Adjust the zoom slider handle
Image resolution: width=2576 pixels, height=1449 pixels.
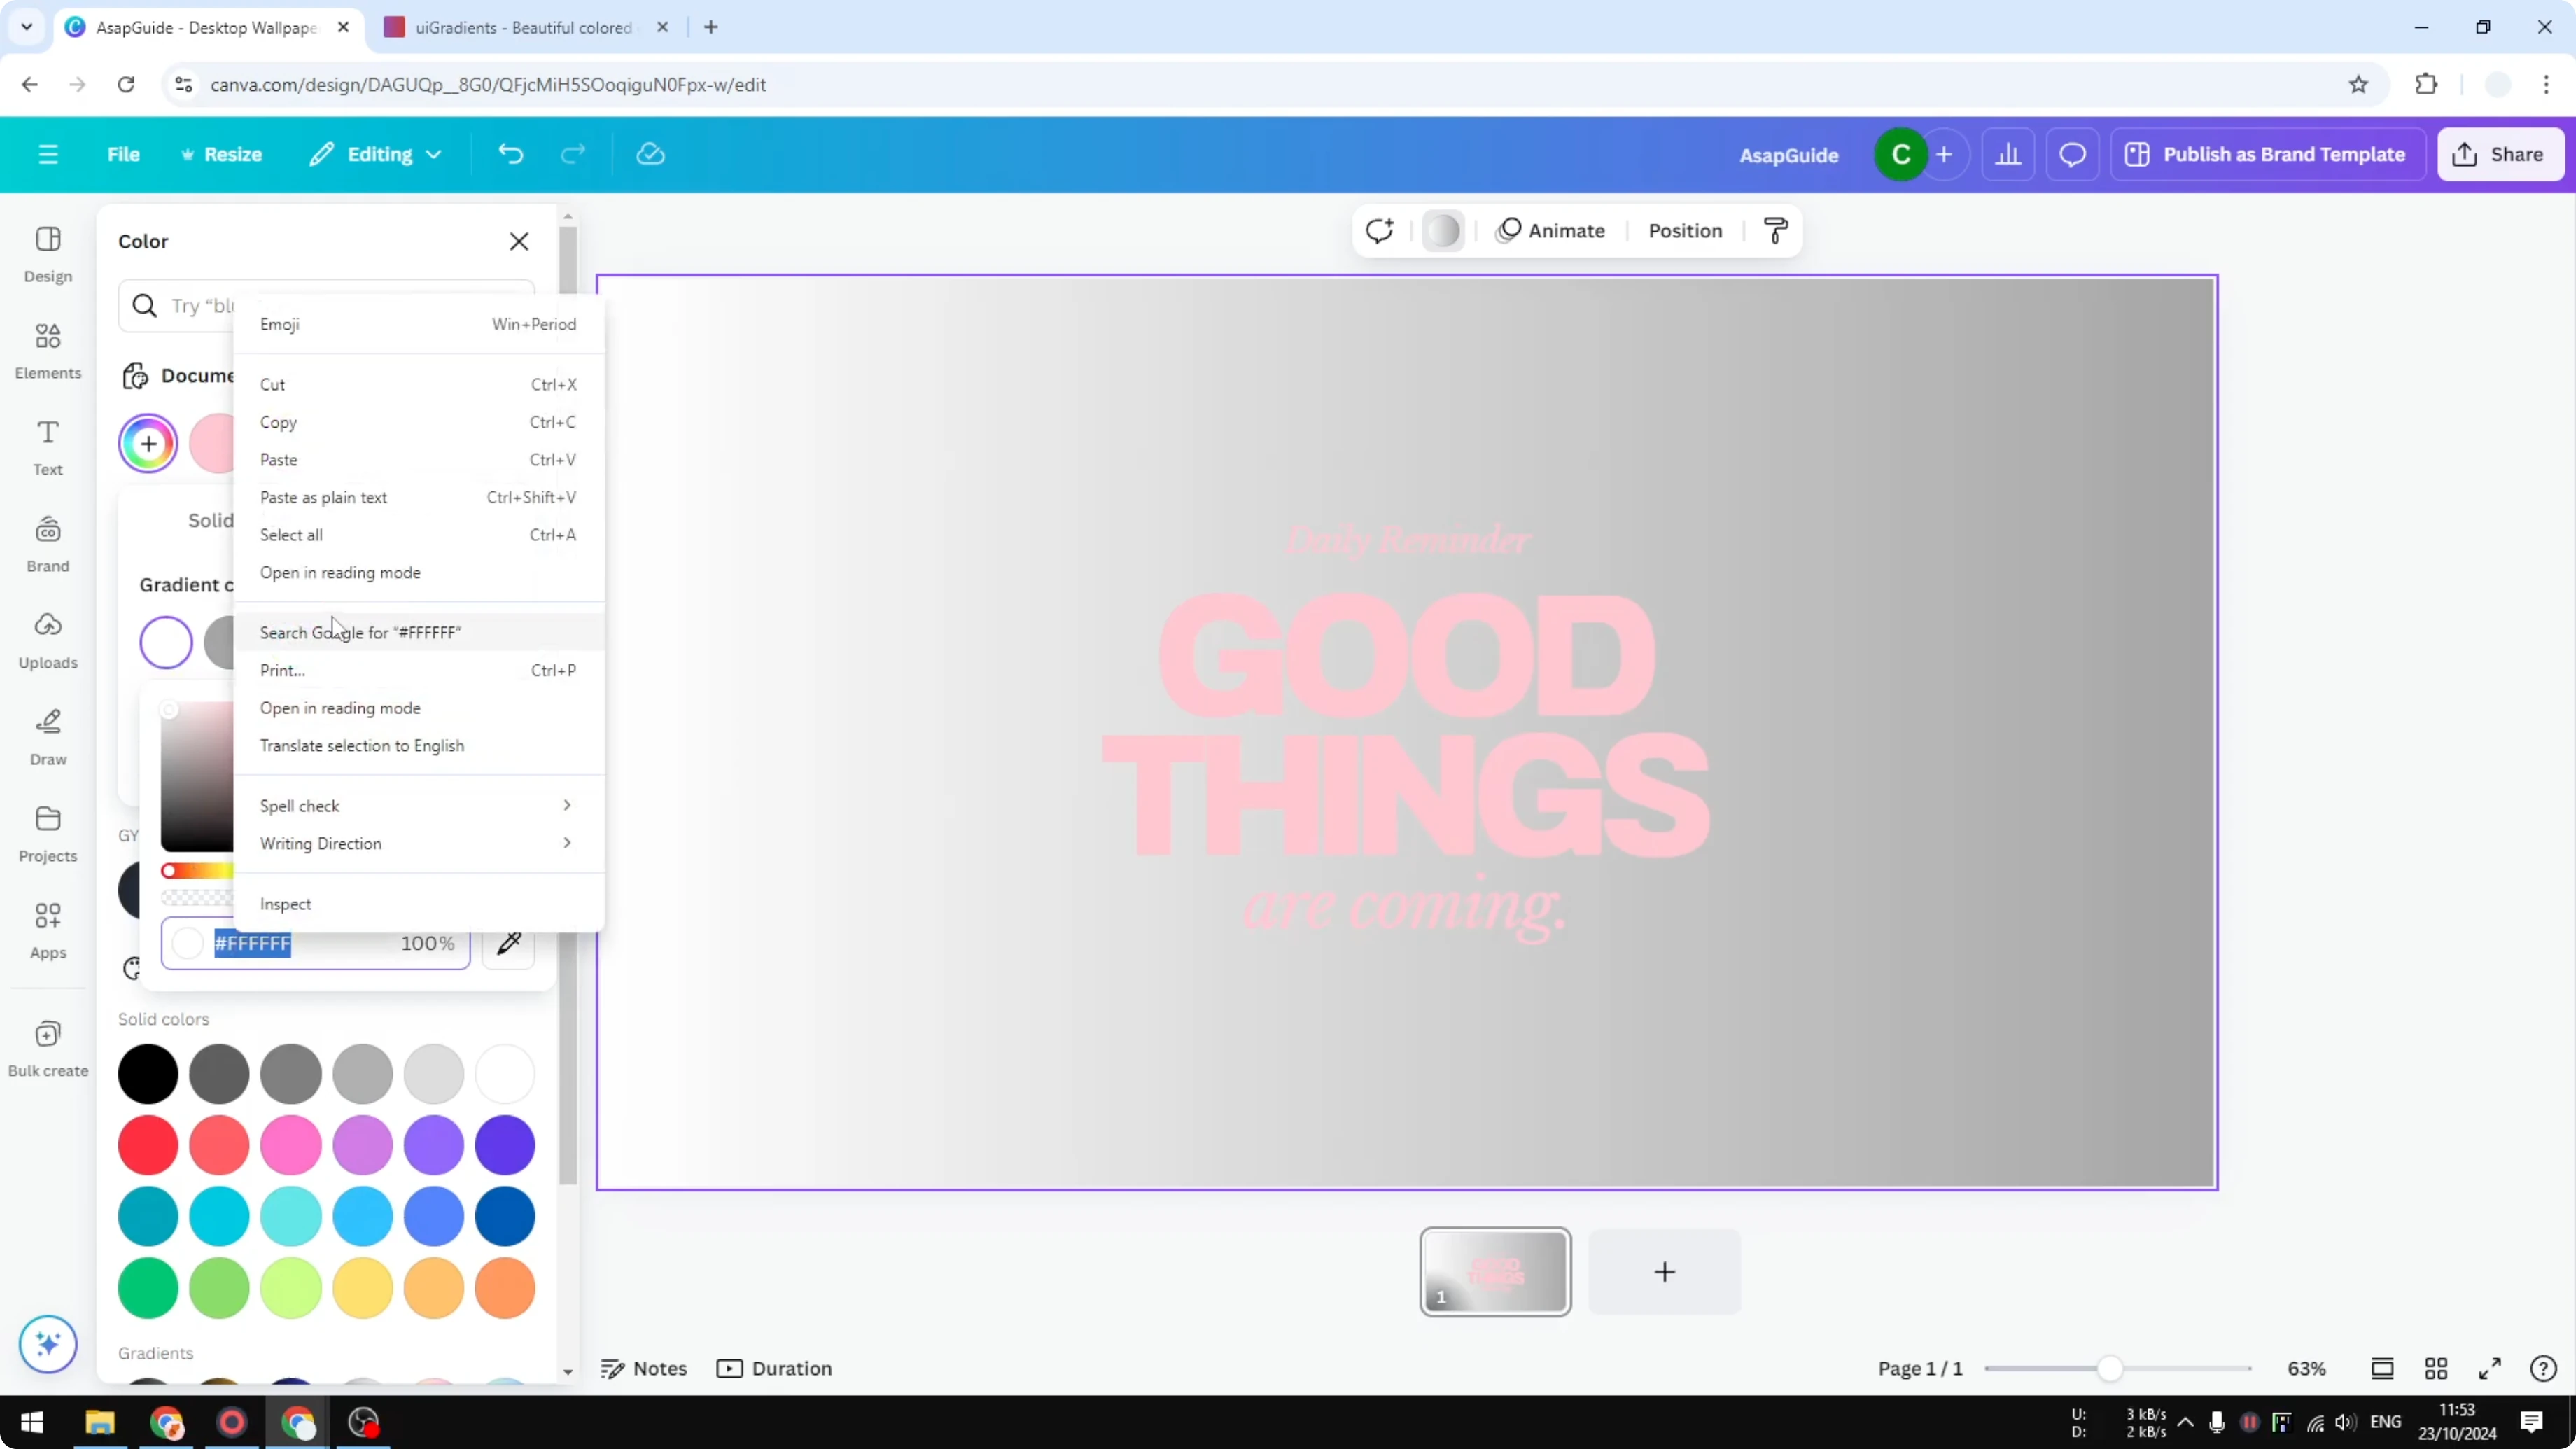tap(2110, 1368)
